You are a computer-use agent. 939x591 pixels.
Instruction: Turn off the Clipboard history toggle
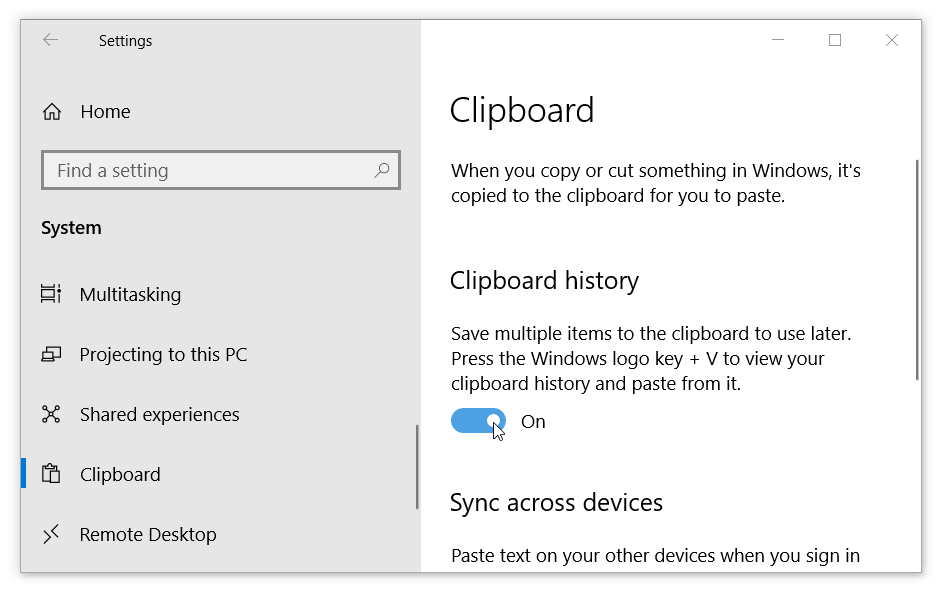478,421
